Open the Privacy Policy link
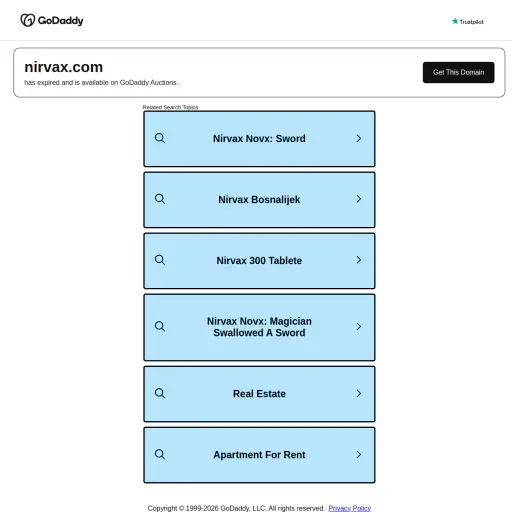The width and height of the screenshot is (512, 512). (x=350, y=508)
